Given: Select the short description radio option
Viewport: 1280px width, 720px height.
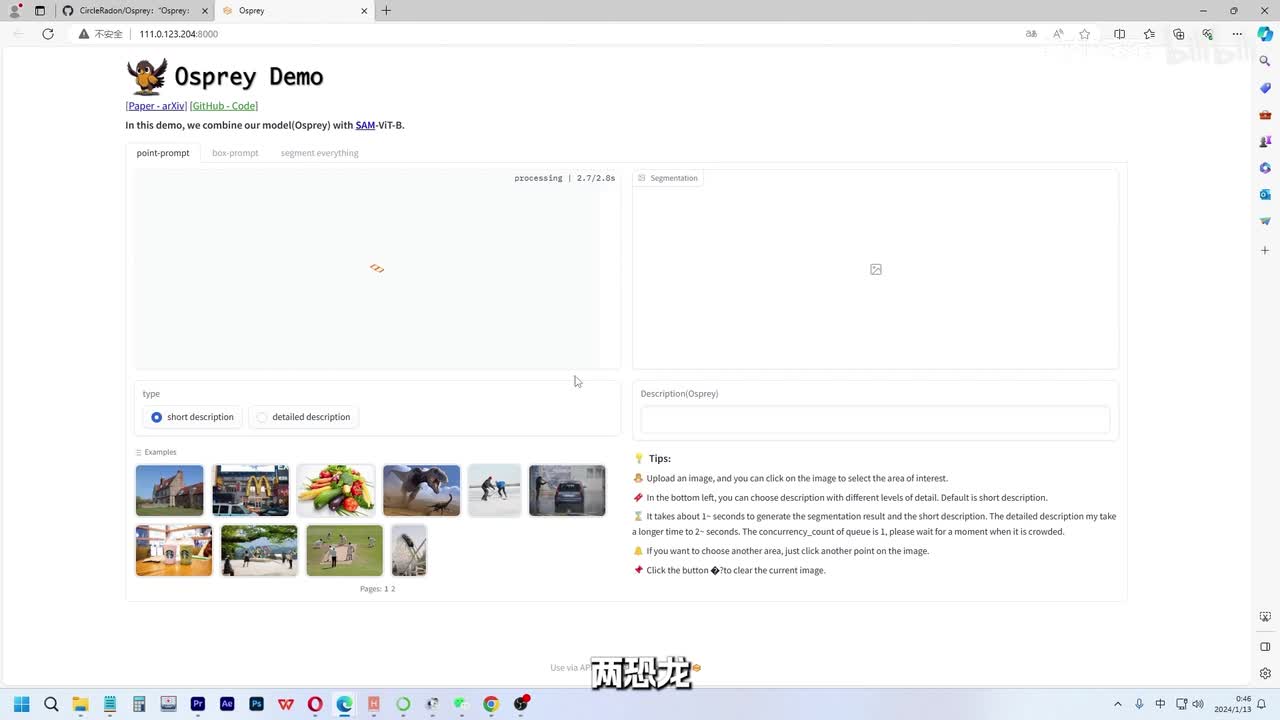Looking at the screenshot, I should pos(157,417).
